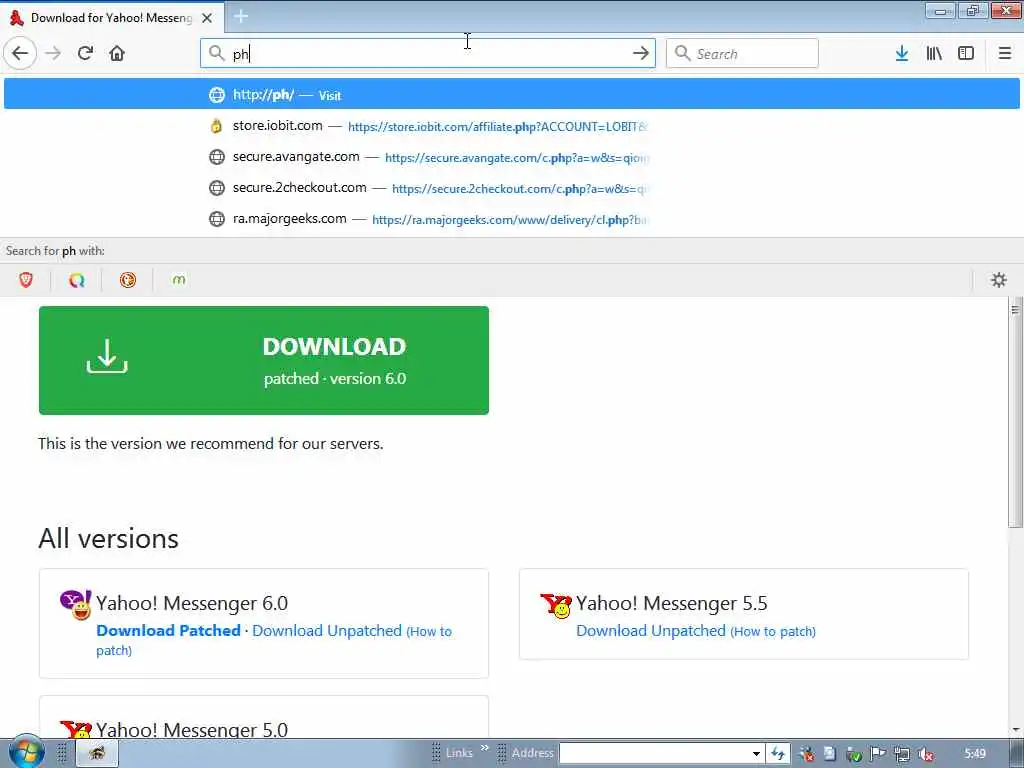Click the Yahoo! Messenger 6.0 smiley logo
Image resolution: width=1024 pixels, height=768 pixels.
point(76,605)
